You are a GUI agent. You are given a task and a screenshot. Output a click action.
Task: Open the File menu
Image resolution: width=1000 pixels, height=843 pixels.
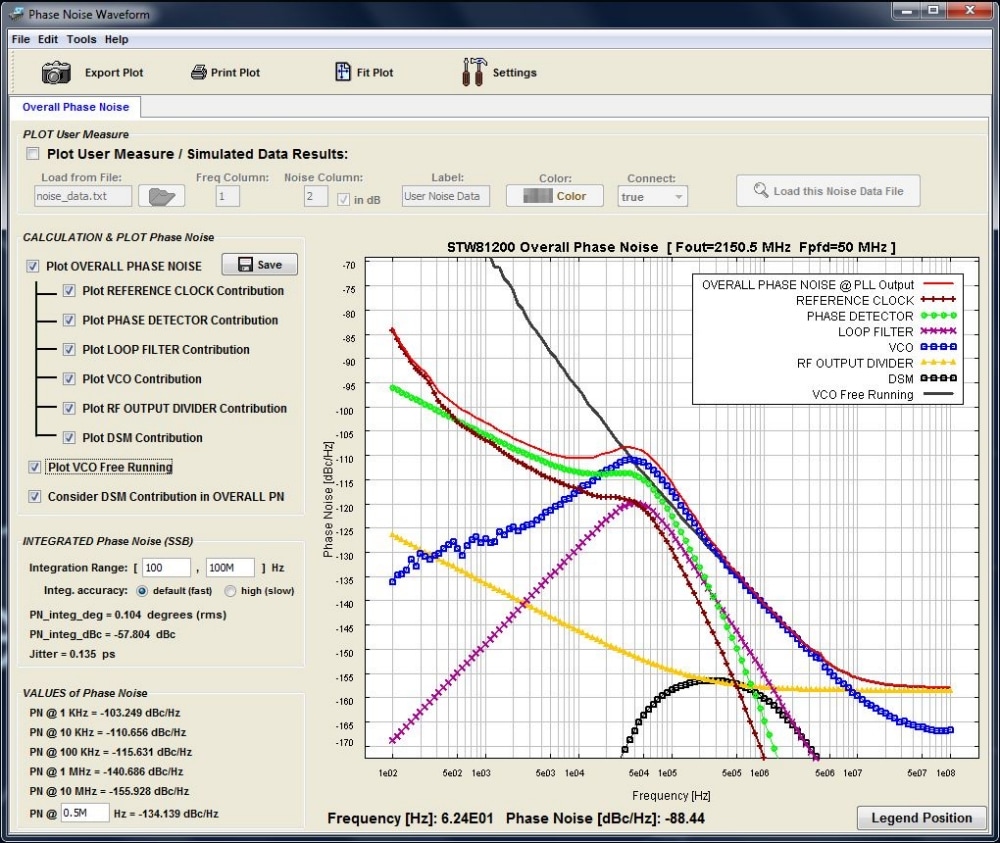pos(21,39)
